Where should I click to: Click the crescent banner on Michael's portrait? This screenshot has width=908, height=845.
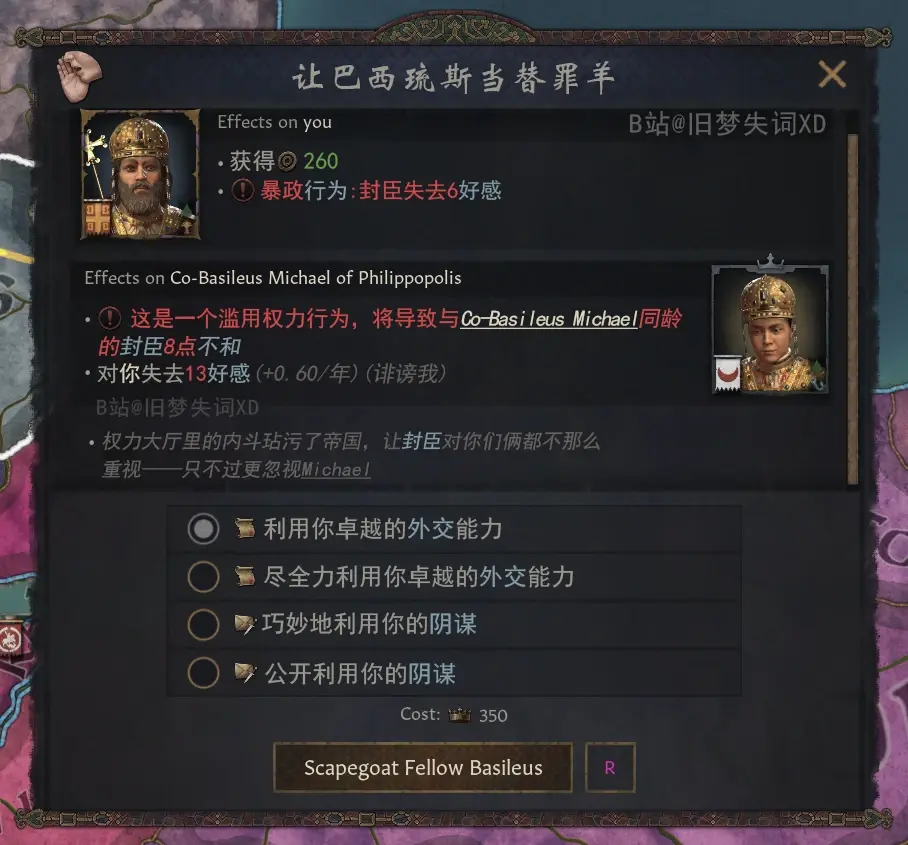point(727,374)
